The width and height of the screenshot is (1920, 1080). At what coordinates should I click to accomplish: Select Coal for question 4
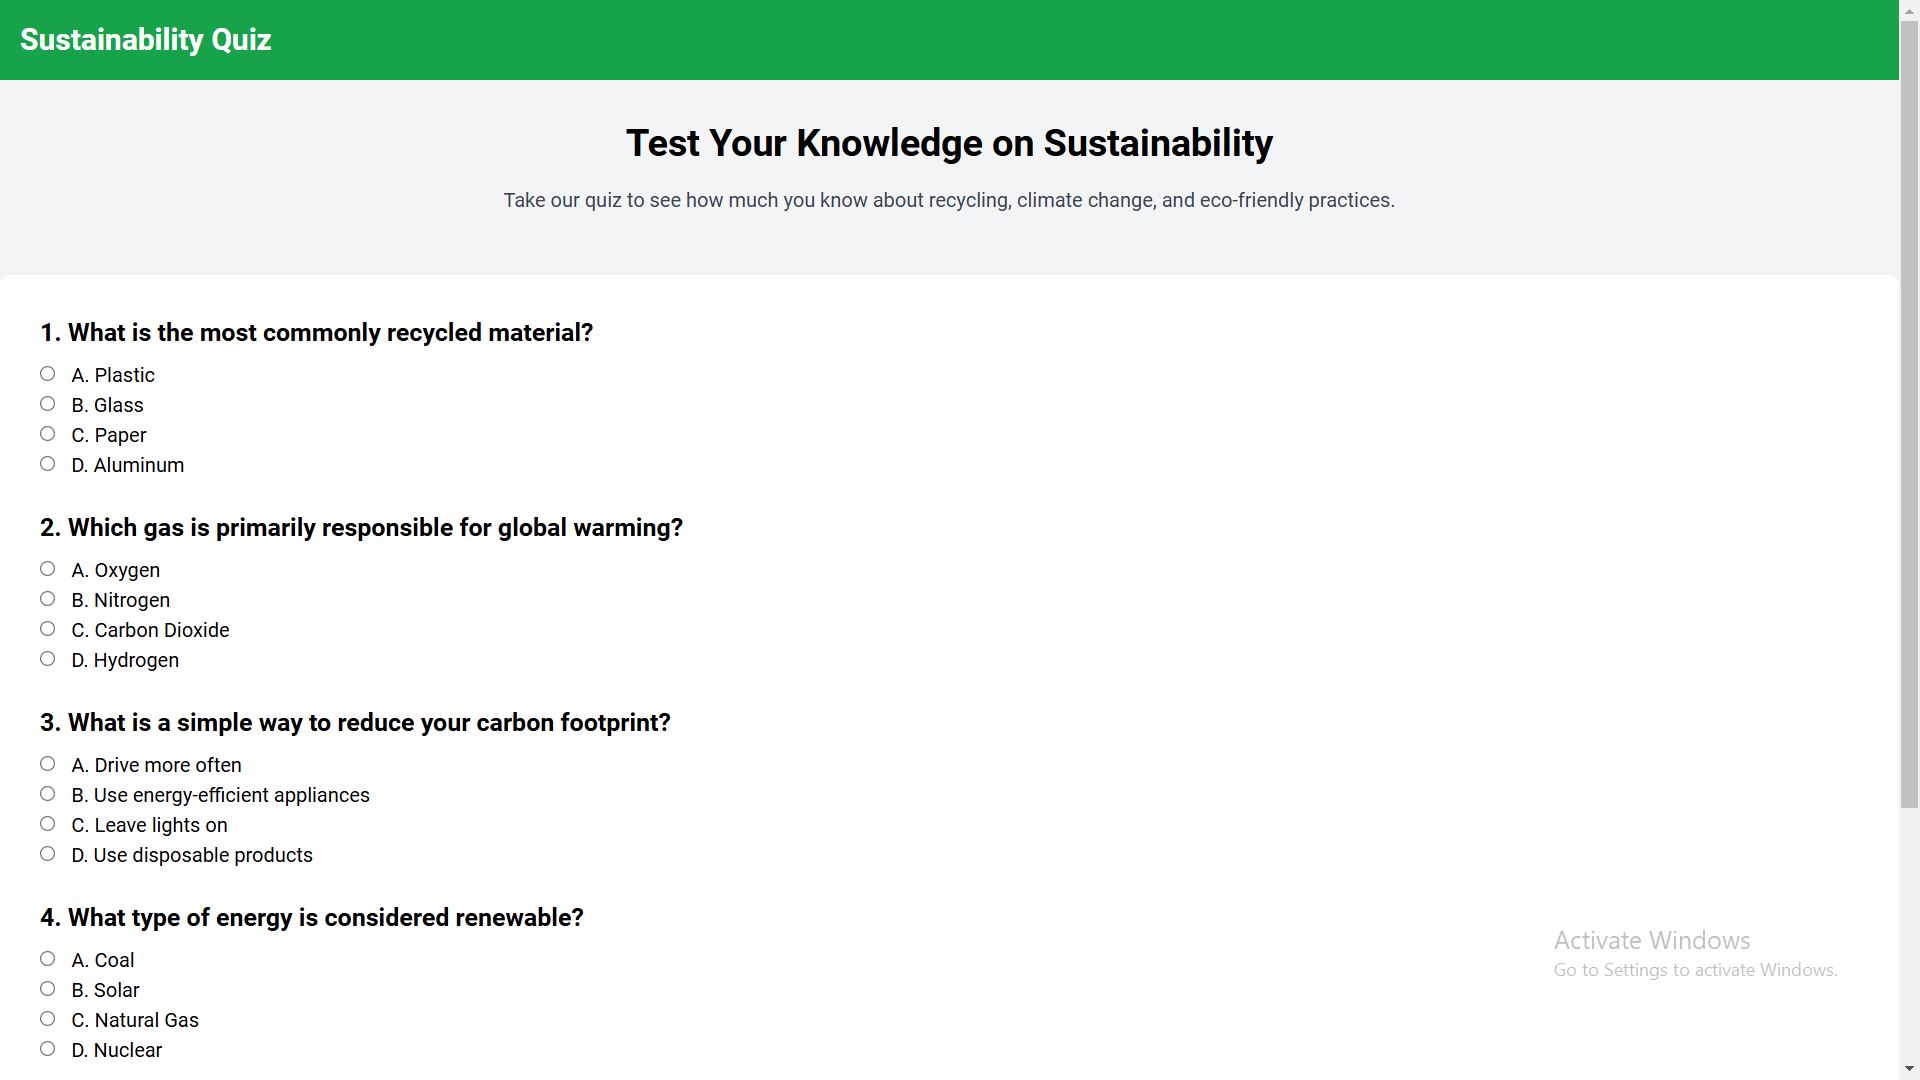tap(48, 959)
